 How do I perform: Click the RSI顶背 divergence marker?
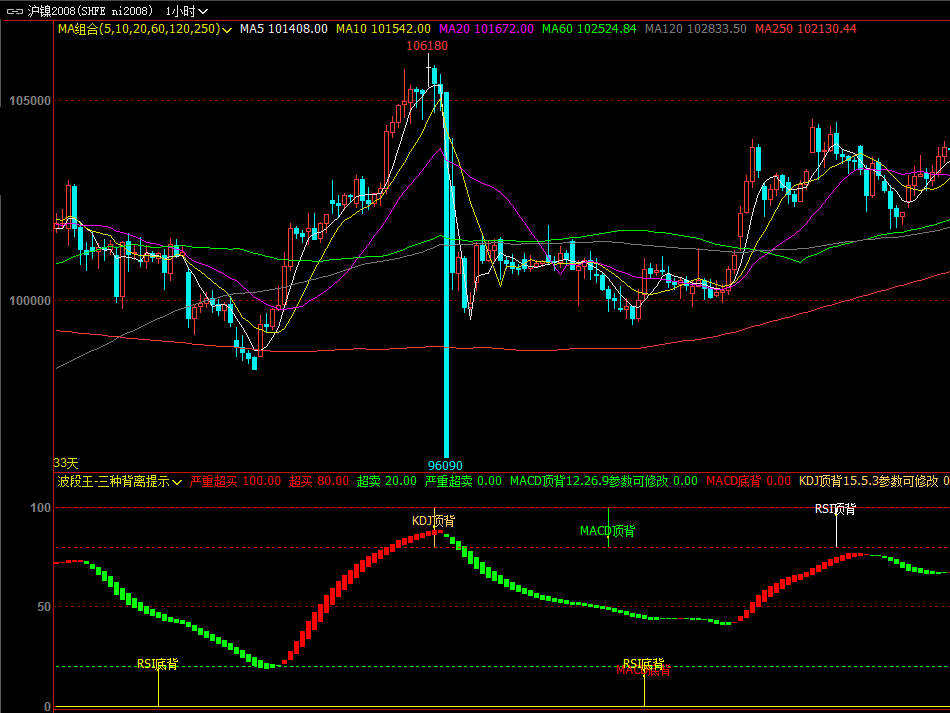(x=835, y=509)
